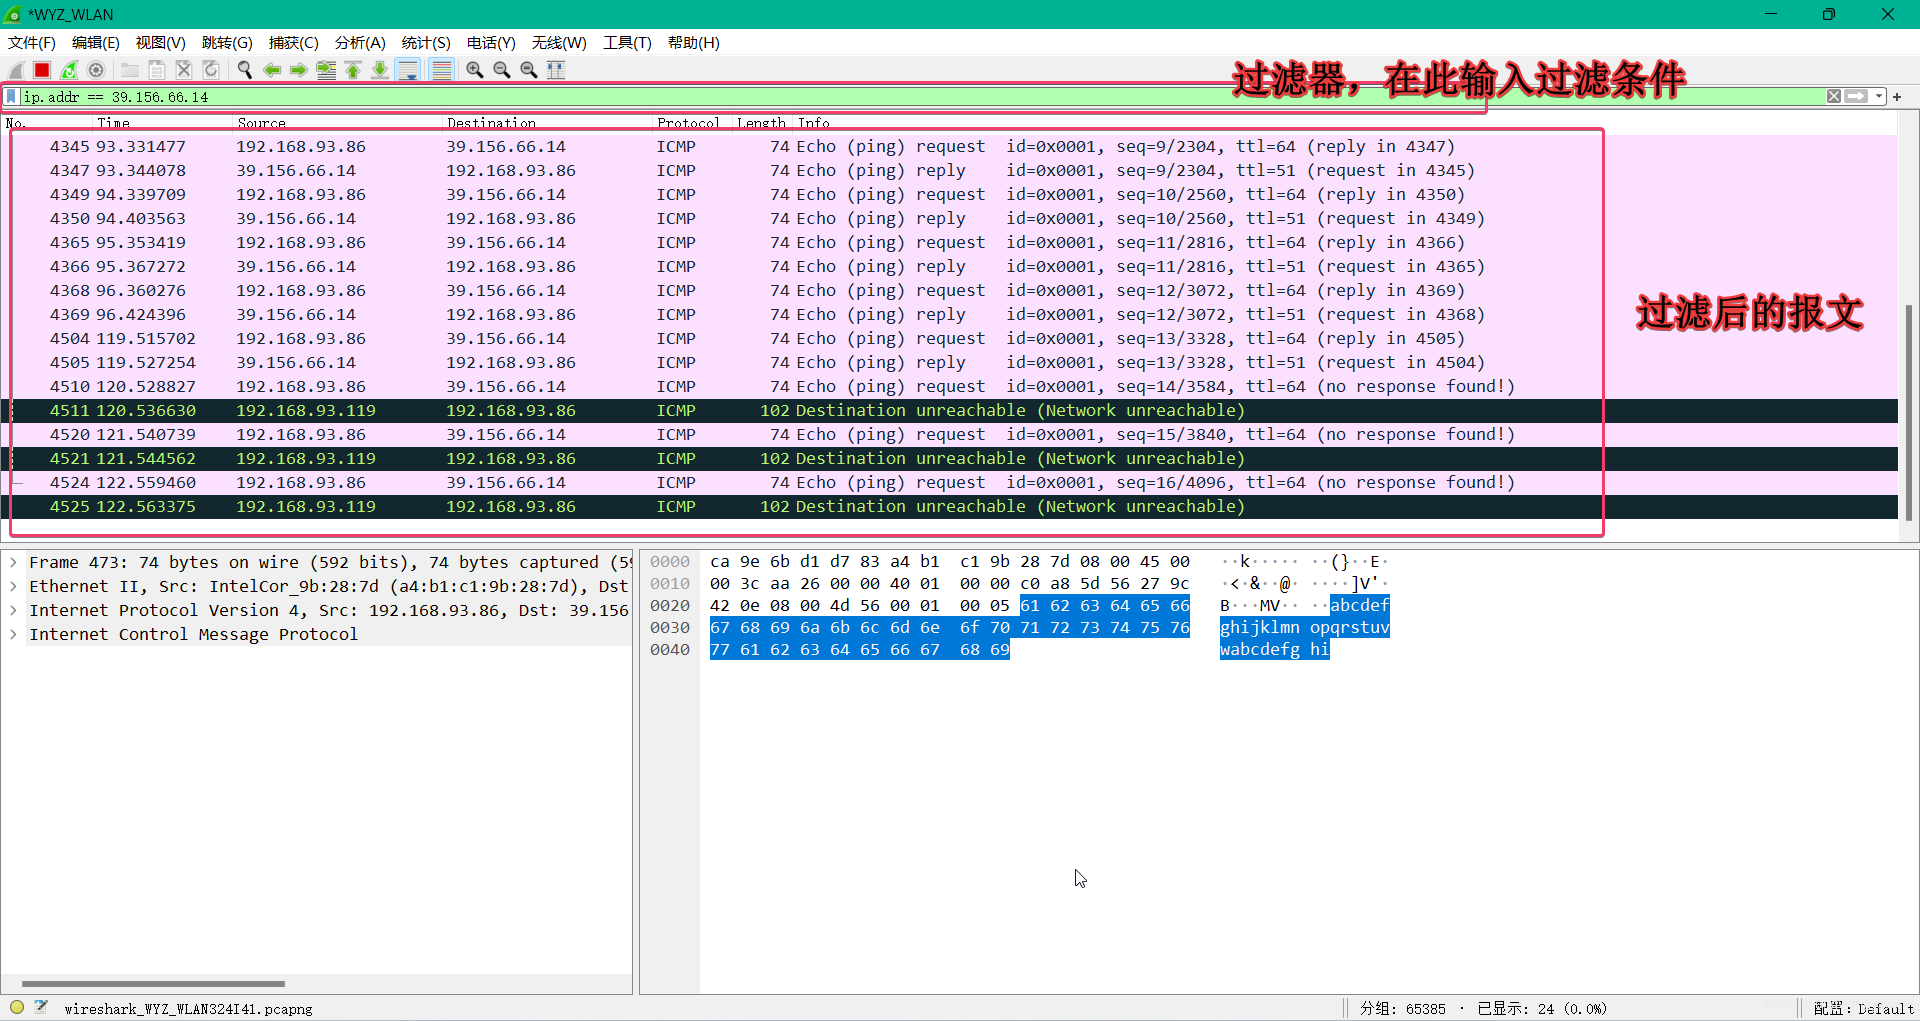This screenshot has height=1021, width=1920.
Task: Edit capture file comment pencil icon
Action: [42, 1007]
